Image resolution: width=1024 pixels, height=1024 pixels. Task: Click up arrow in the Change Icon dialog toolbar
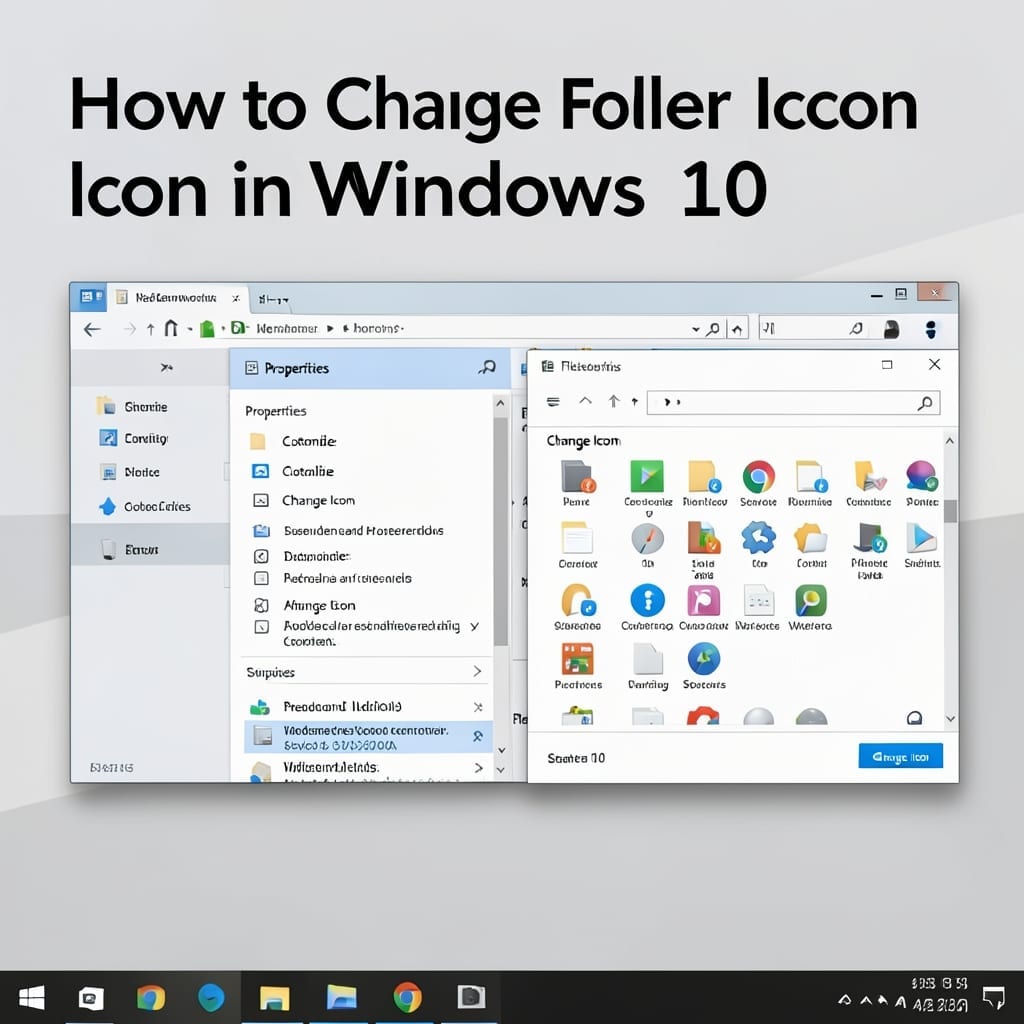click(x=613, y=401)
